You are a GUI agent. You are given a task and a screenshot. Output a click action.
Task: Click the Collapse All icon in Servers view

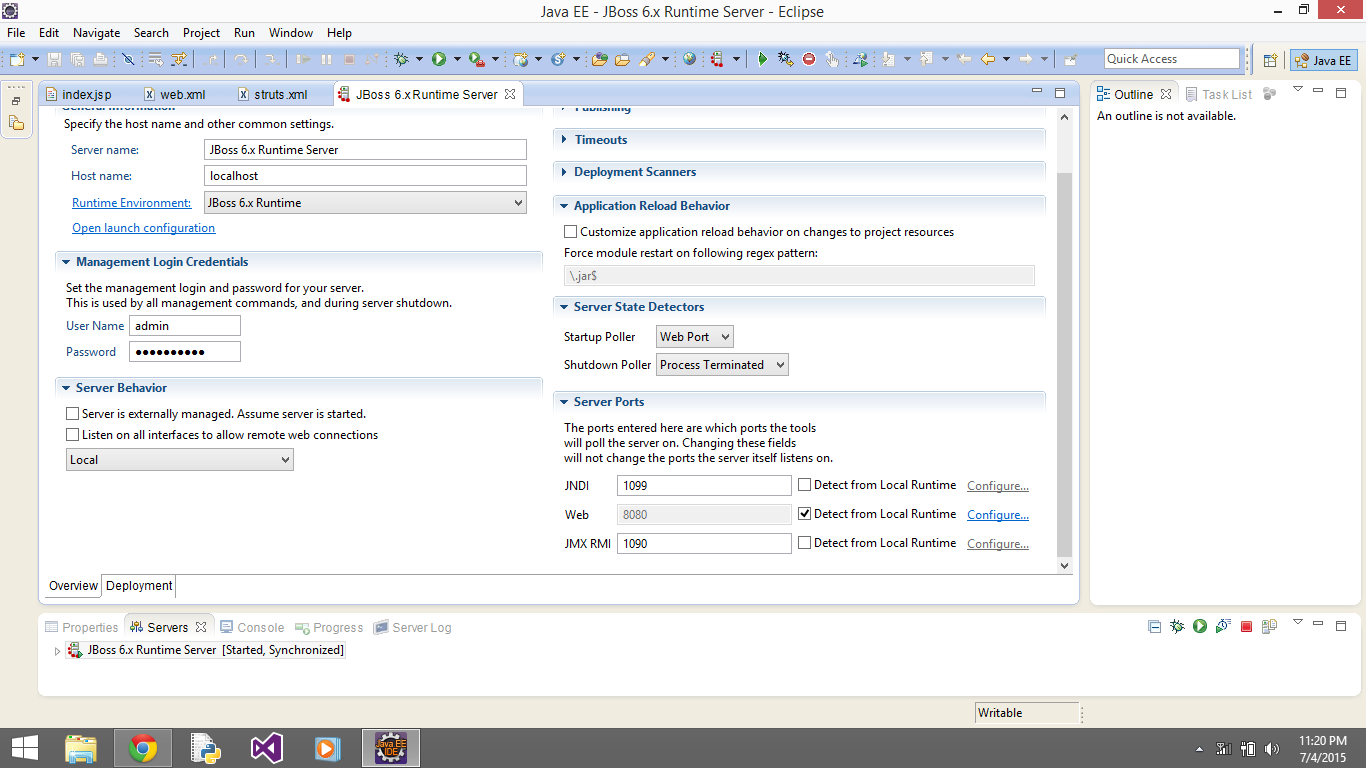[1154, 627]
